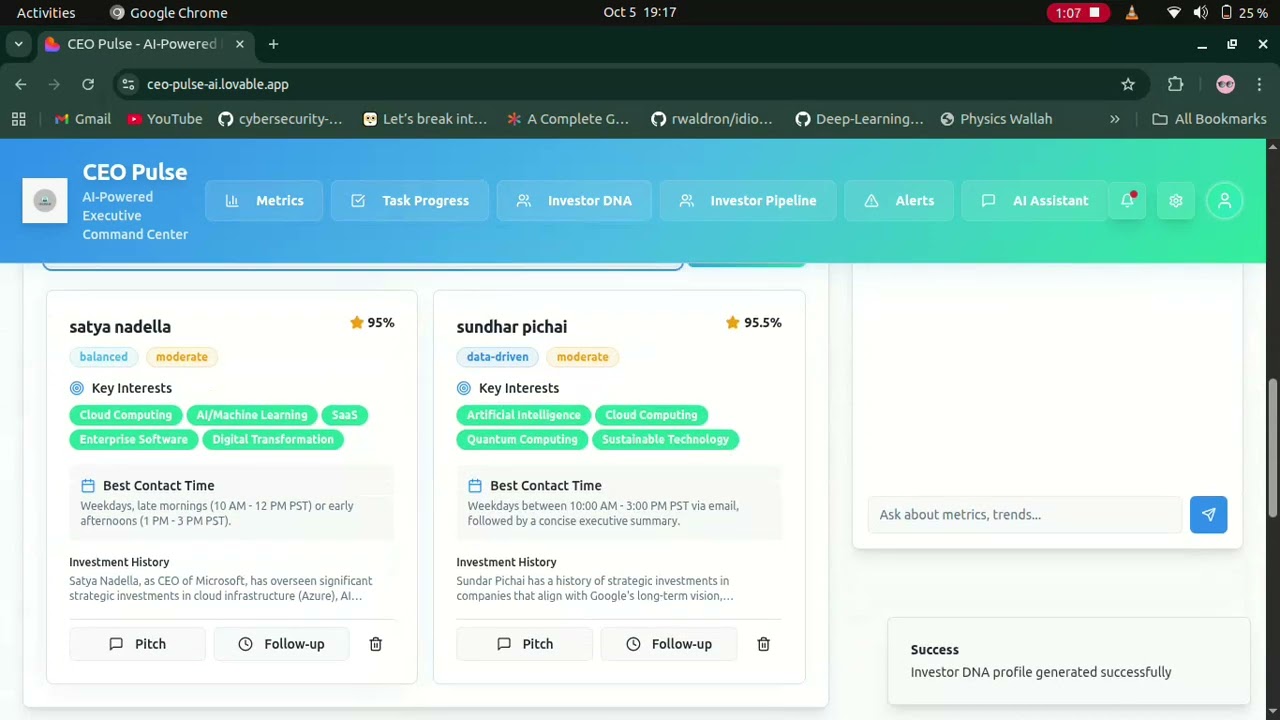The width and height of the screenshot is (1280, 720).
Task: Click the Success toast notification
Action: 1068,661
